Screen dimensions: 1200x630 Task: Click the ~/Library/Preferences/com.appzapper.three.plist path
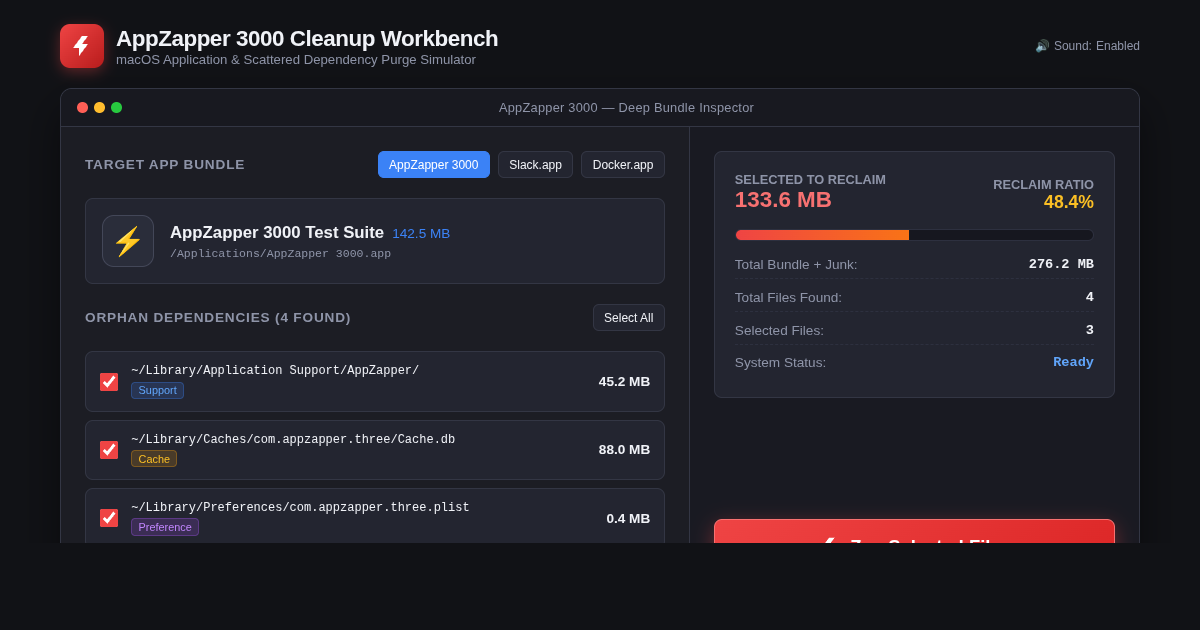pos(300,508)
